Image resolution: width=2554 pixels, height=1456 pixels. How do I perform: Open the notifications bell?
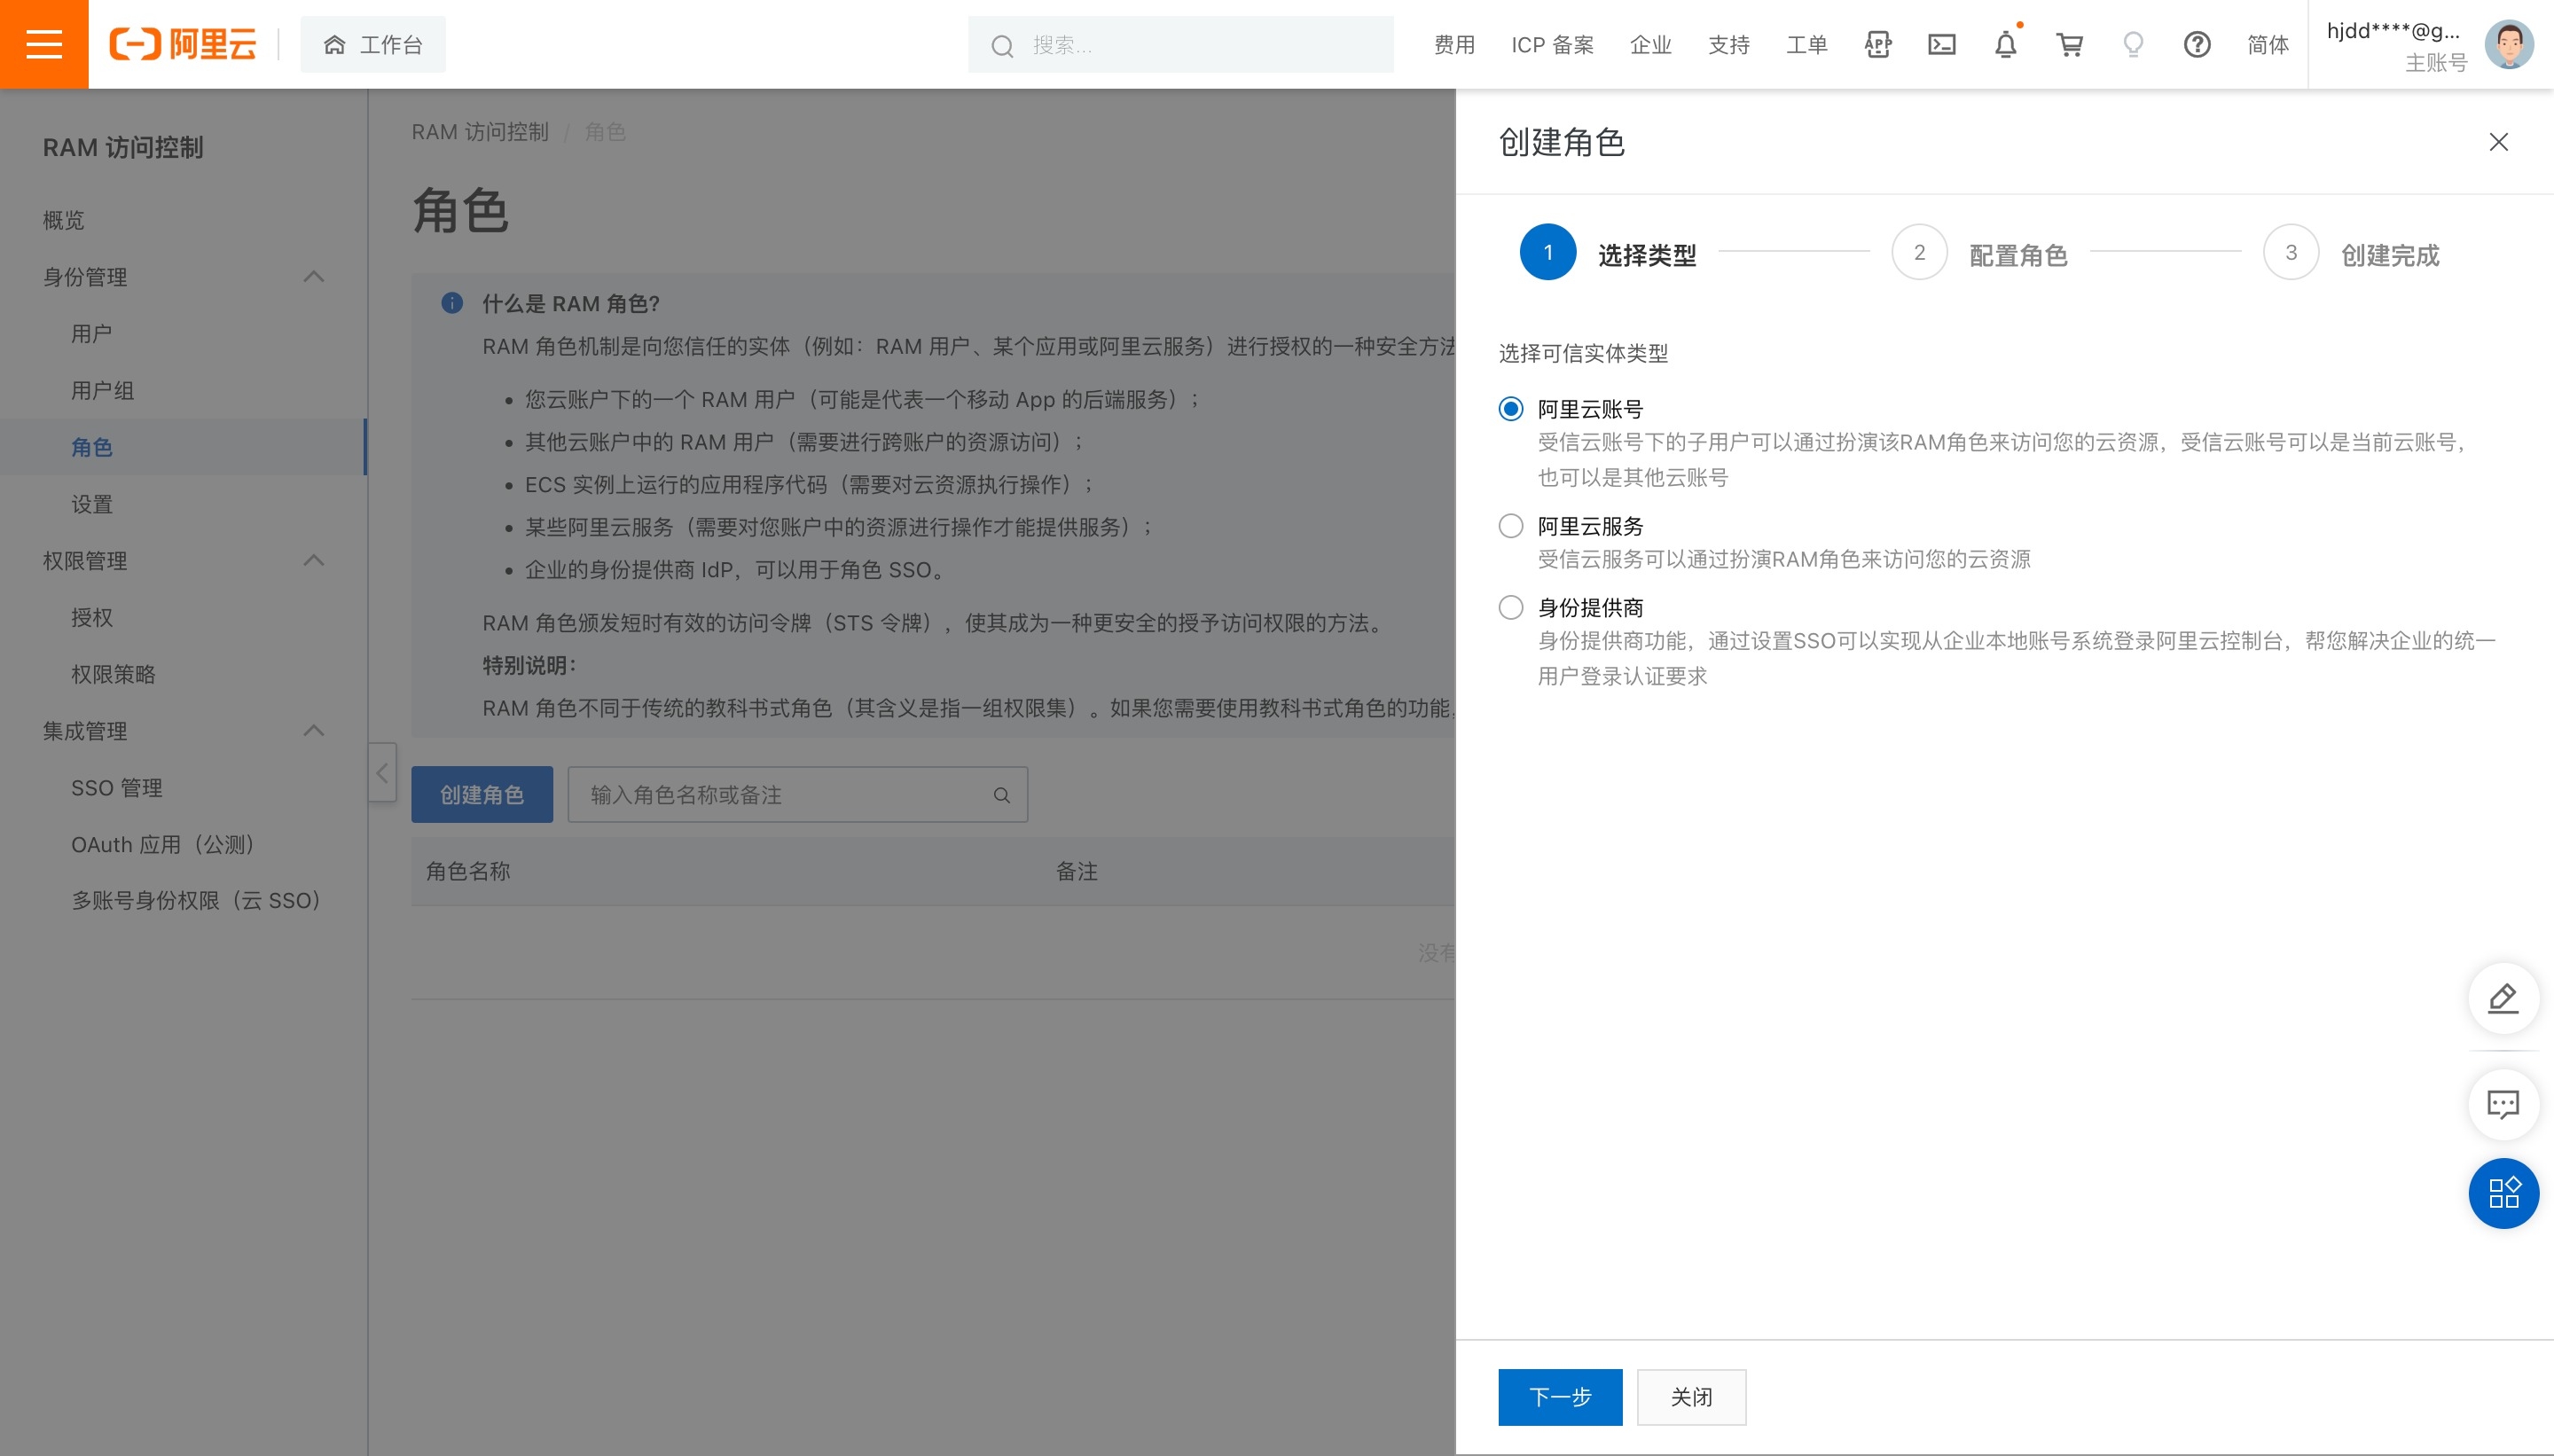(x=2006, y=44)
